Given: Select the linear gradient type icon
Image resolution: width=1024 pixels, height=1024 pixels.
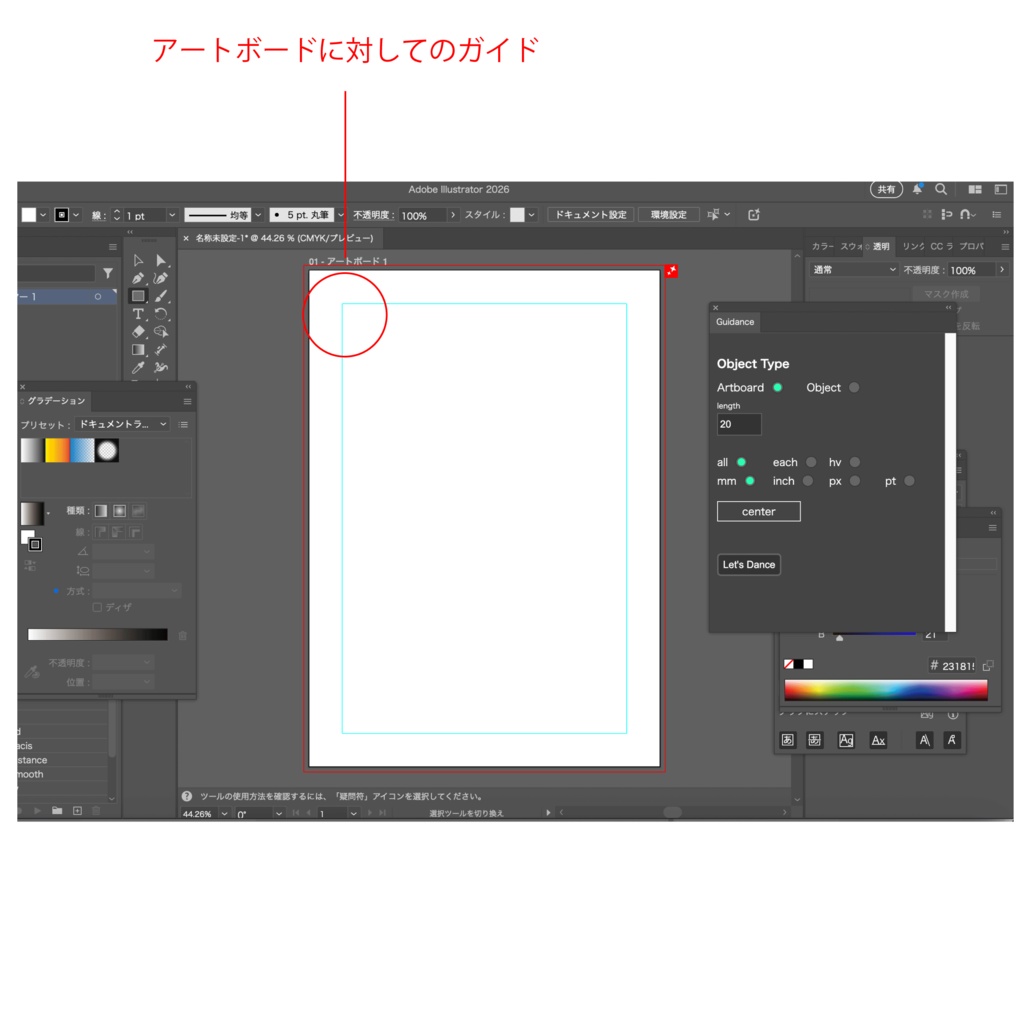Looking at the screenshot, I should (x=101, y=511).
